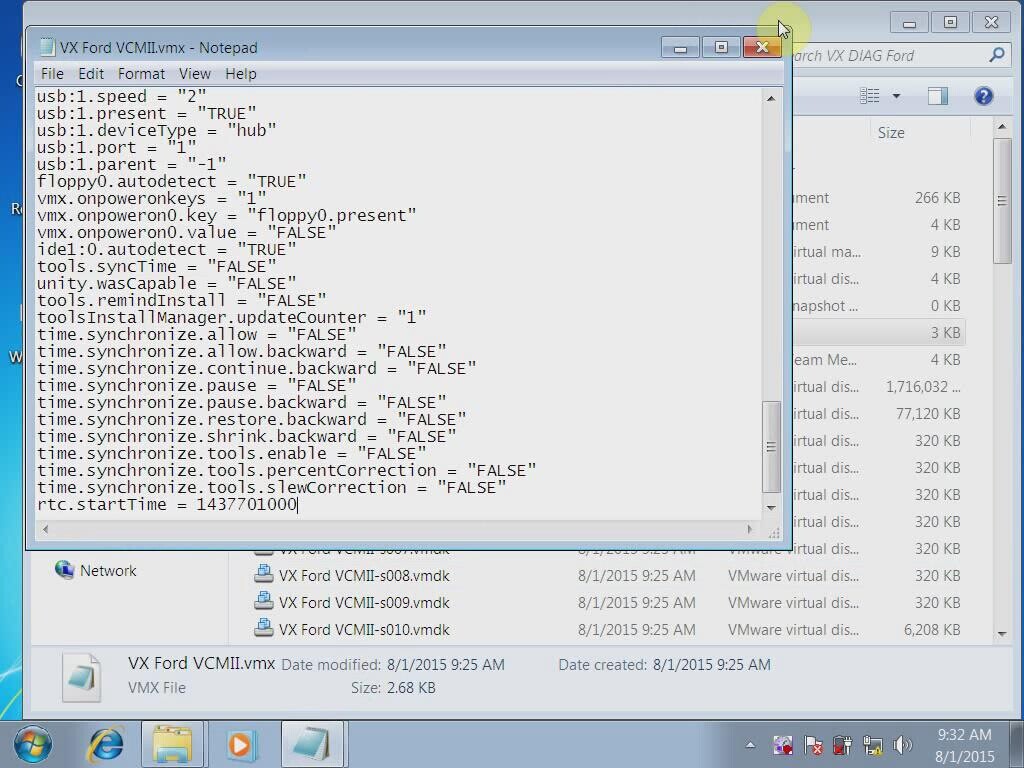This screenshot has height=768, width=1024.
Task: Click right arrow of Notepad horizontal scrollbar
Action: pos(750,529)
